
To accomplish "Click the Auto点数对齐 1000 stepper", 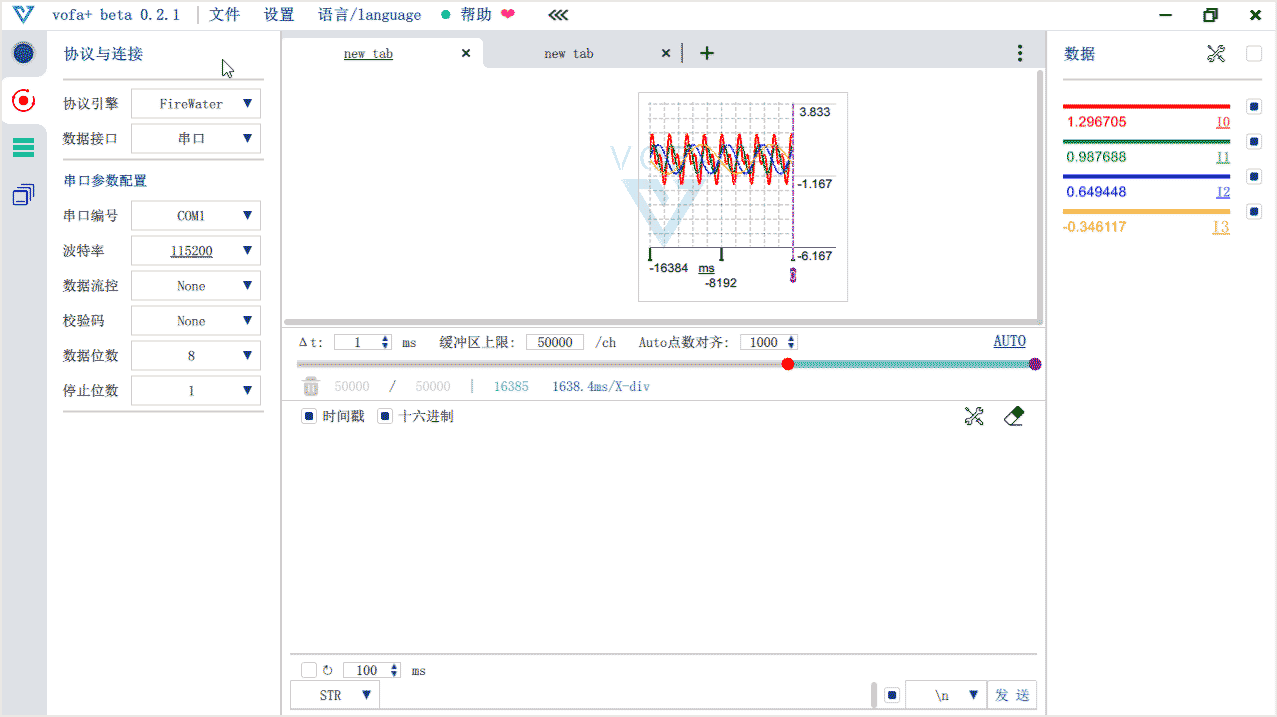I will click(x=769, y=342).
